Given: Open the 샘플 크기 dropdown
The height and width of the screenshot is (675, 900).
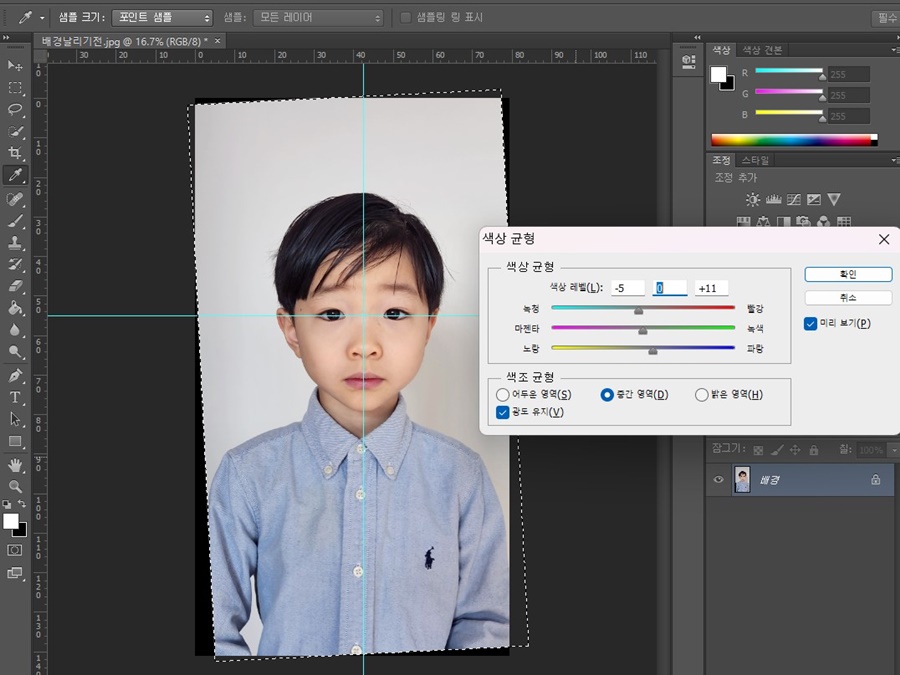Looking at the screenshot, I should [x=162, y=18].
